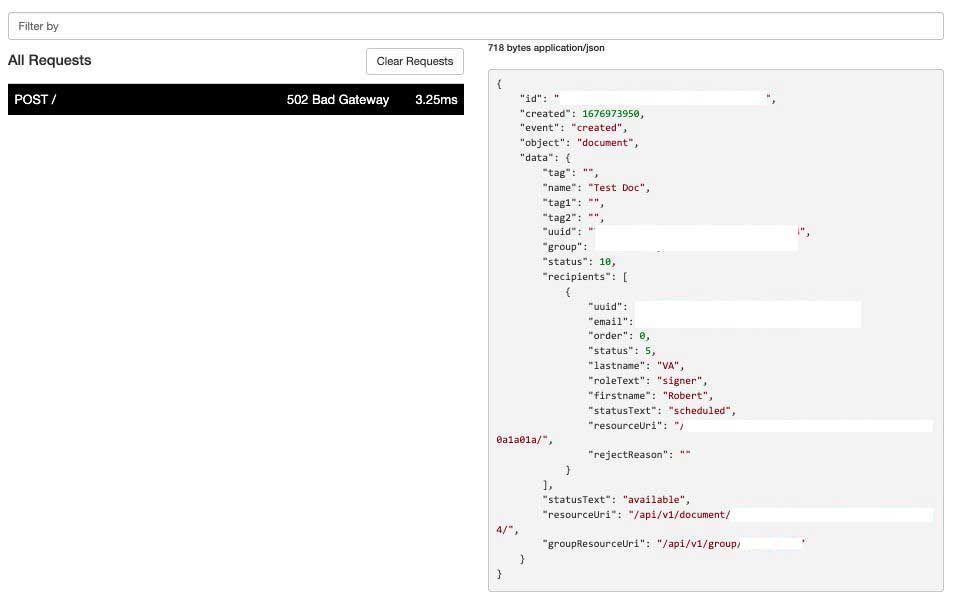953x599 pixels.
Task: Click the "scheduled" statusText value
Action: click(698, 410)
